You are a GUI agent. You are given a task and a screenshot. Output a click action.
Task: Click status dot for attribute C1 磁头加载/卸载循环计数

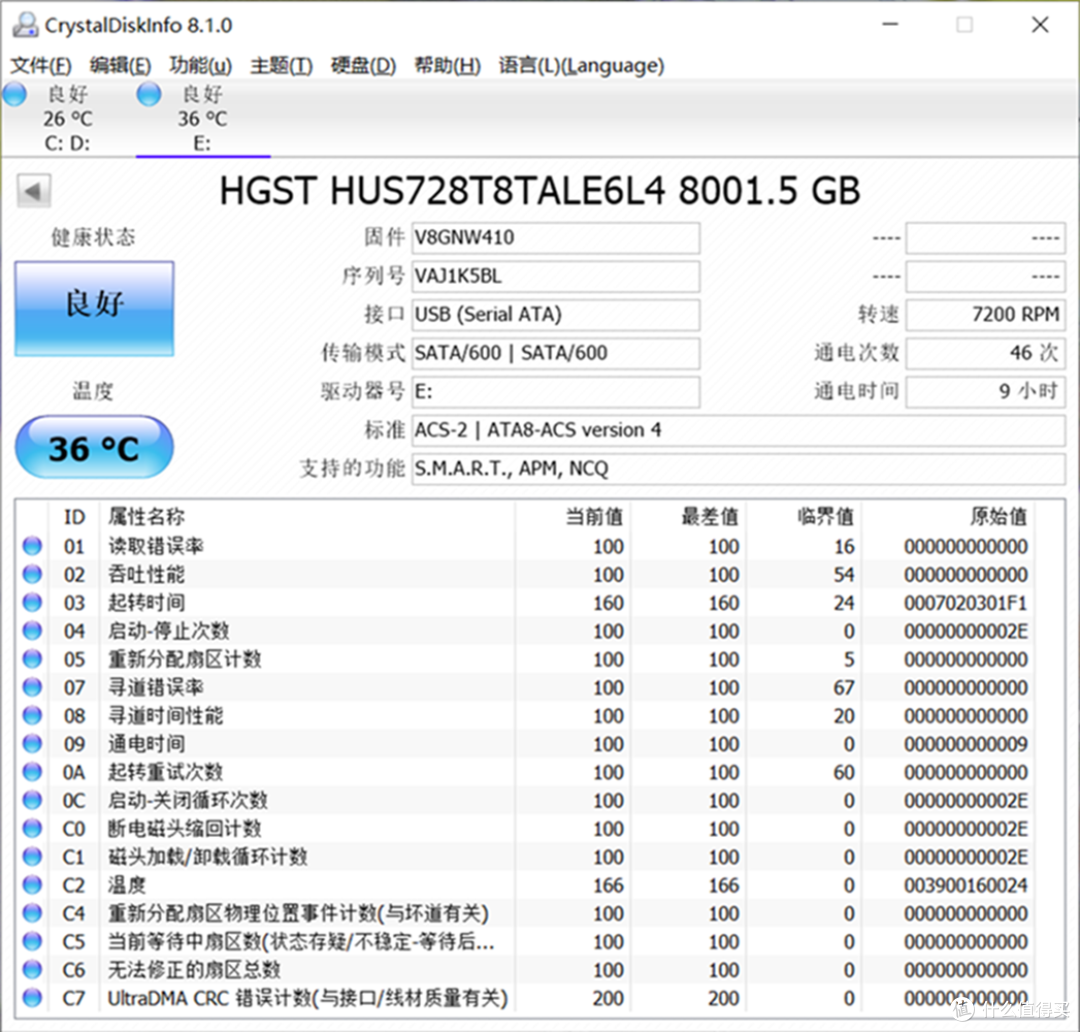32,857
